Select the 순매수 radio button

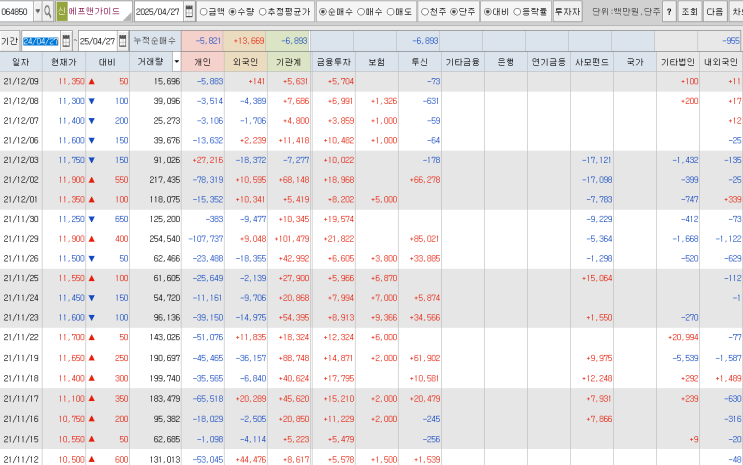(323, 12)
